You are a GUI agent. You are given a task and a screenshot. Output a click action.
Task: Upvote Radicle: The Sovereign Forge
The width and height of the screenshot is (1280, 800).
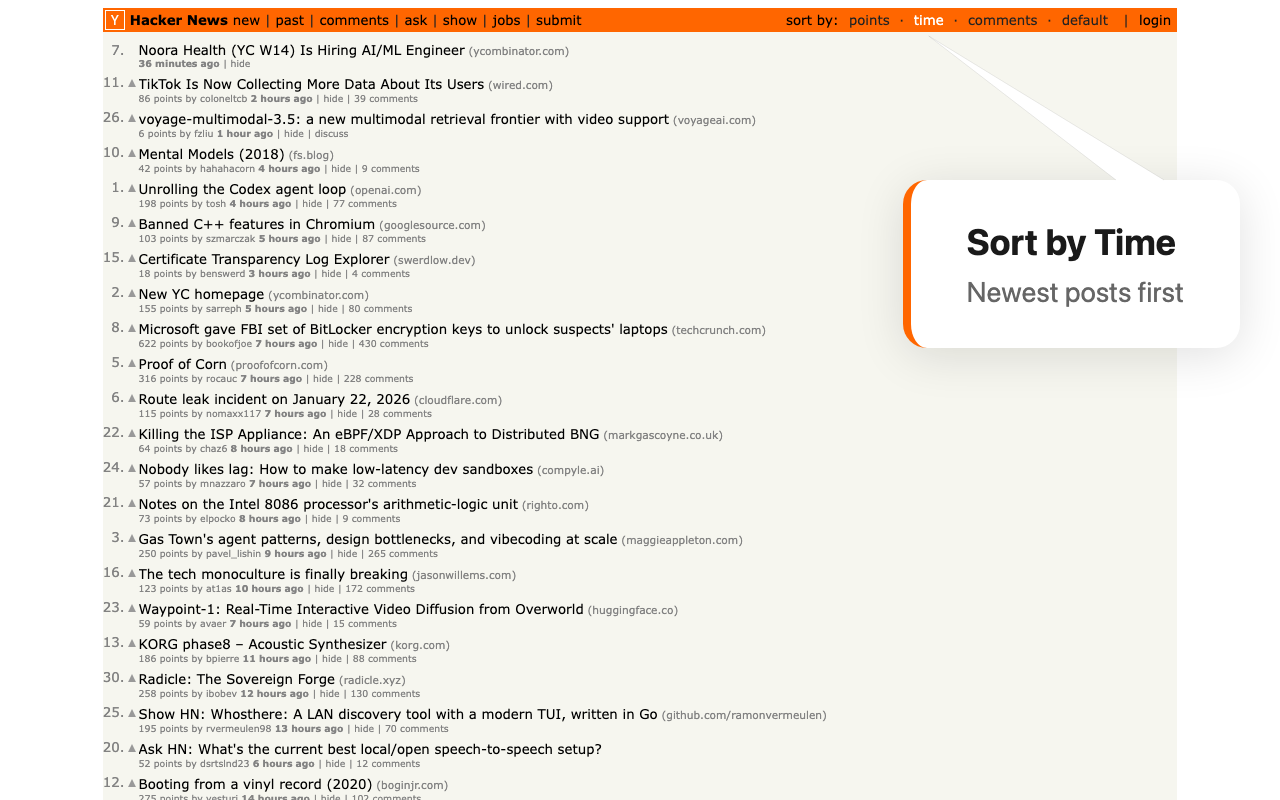pos(132,678)
